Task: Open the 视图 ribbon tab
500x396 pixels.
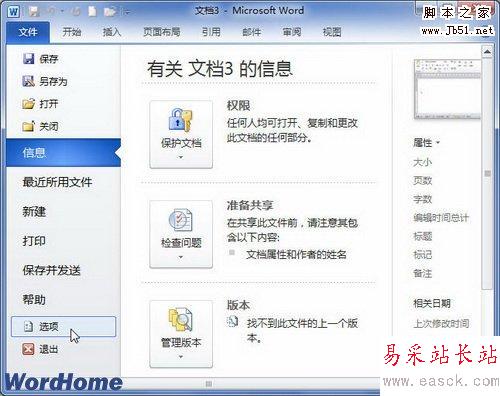Action: [x=332, y=32]
